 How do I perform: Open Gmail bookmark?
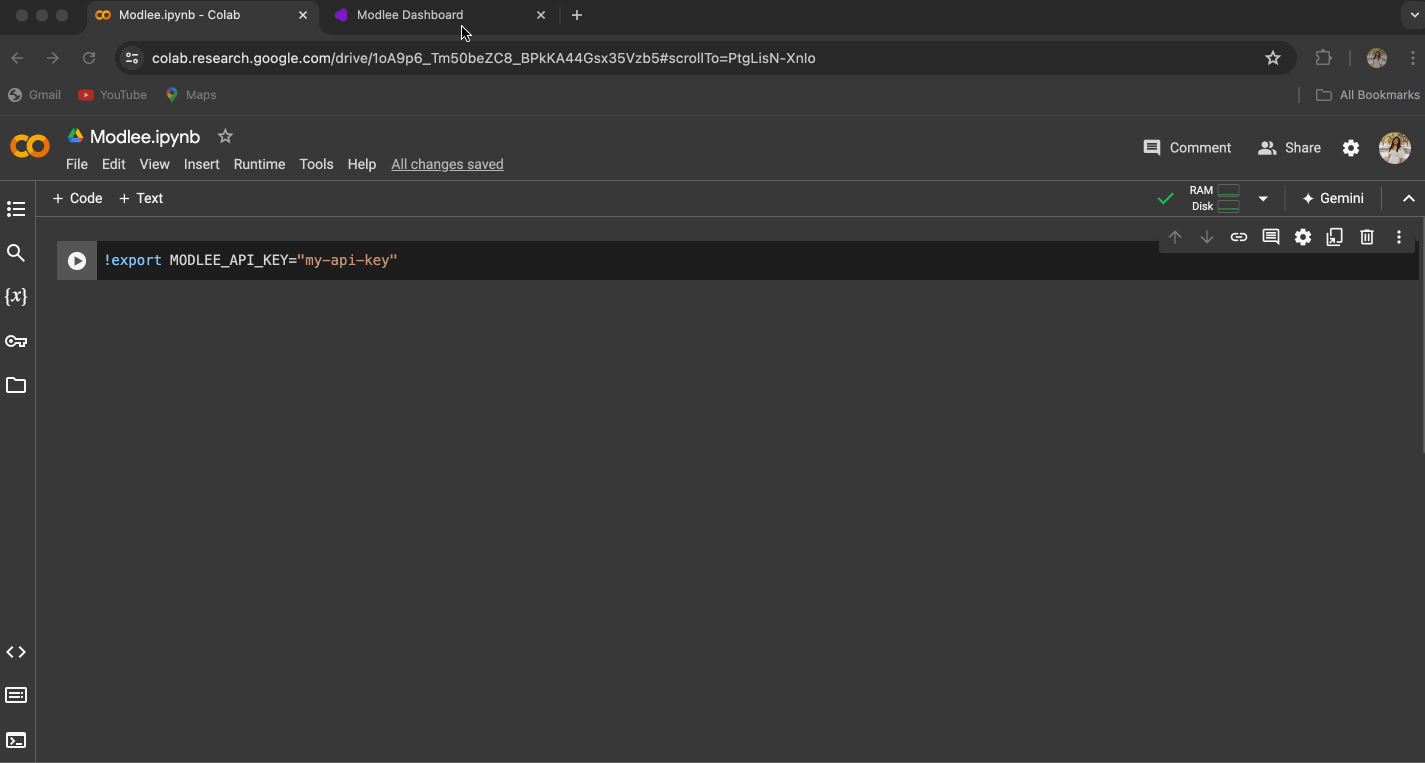pos(35,95)
